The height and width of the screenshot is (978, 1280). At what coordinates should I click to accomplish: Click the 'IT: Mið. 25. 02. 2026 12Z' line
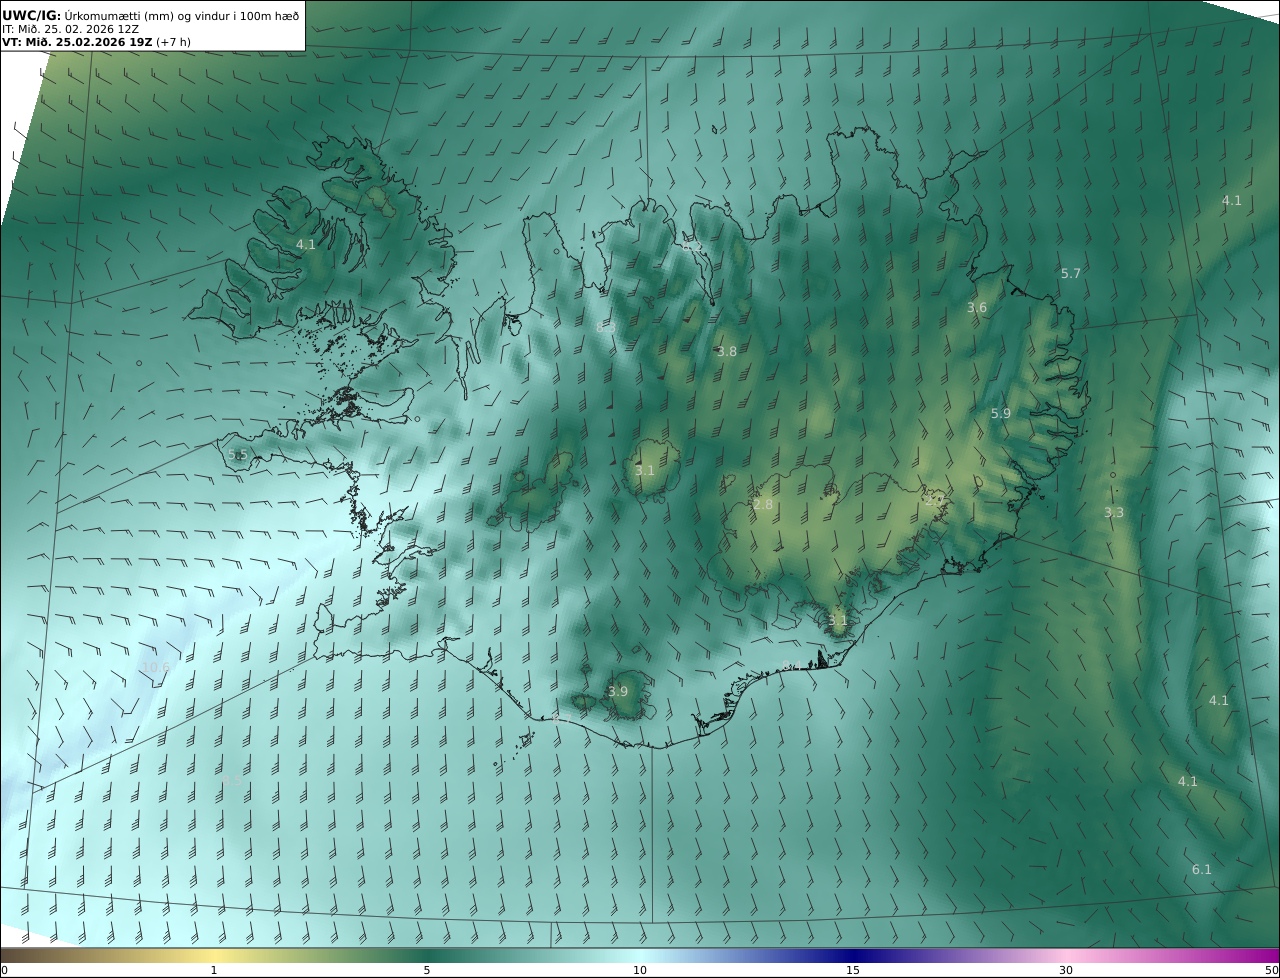tap(70, 29)
